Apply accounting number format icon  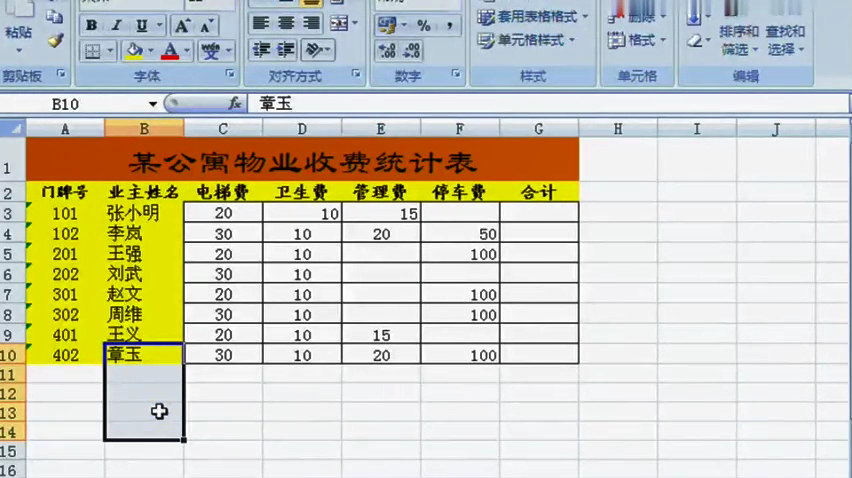(387, 25)
